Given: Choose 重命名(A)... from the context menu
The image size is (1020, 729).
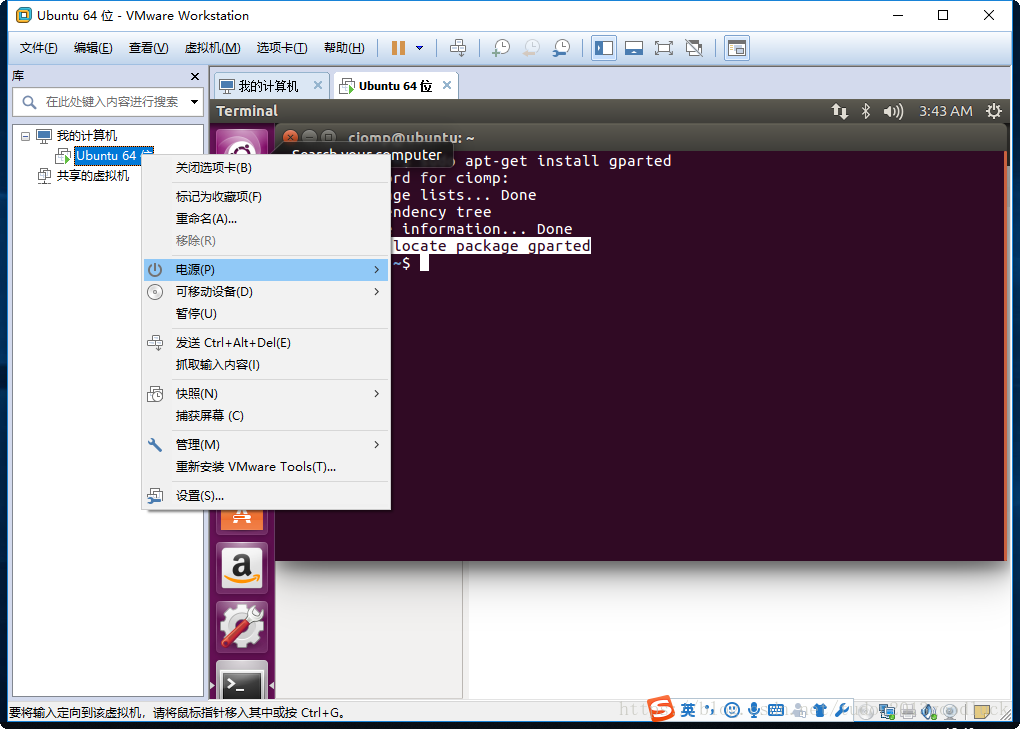Looking at the screenshot, I should tap(267, 219).
